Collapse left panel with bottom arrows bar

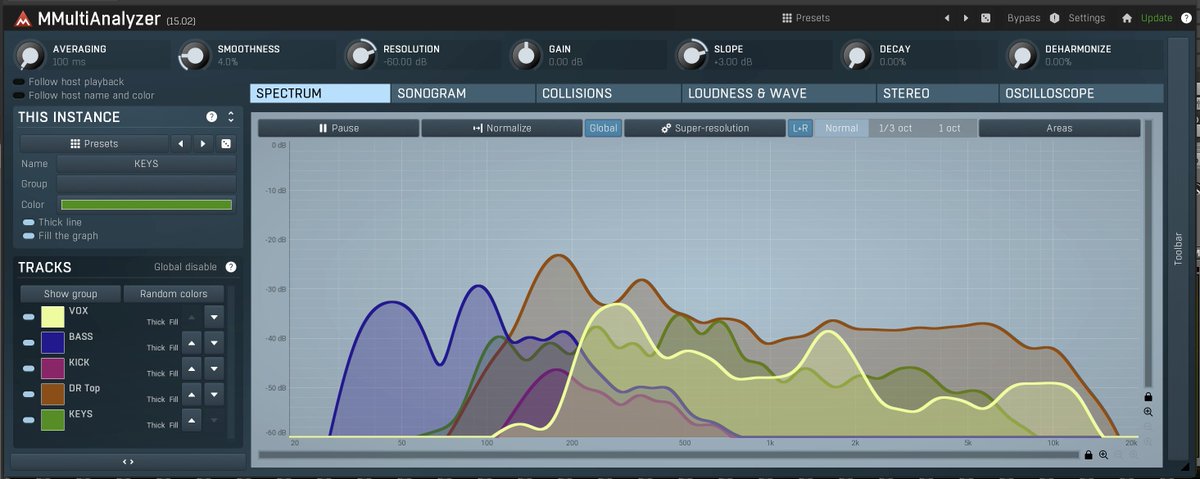(x=128, y=461)
